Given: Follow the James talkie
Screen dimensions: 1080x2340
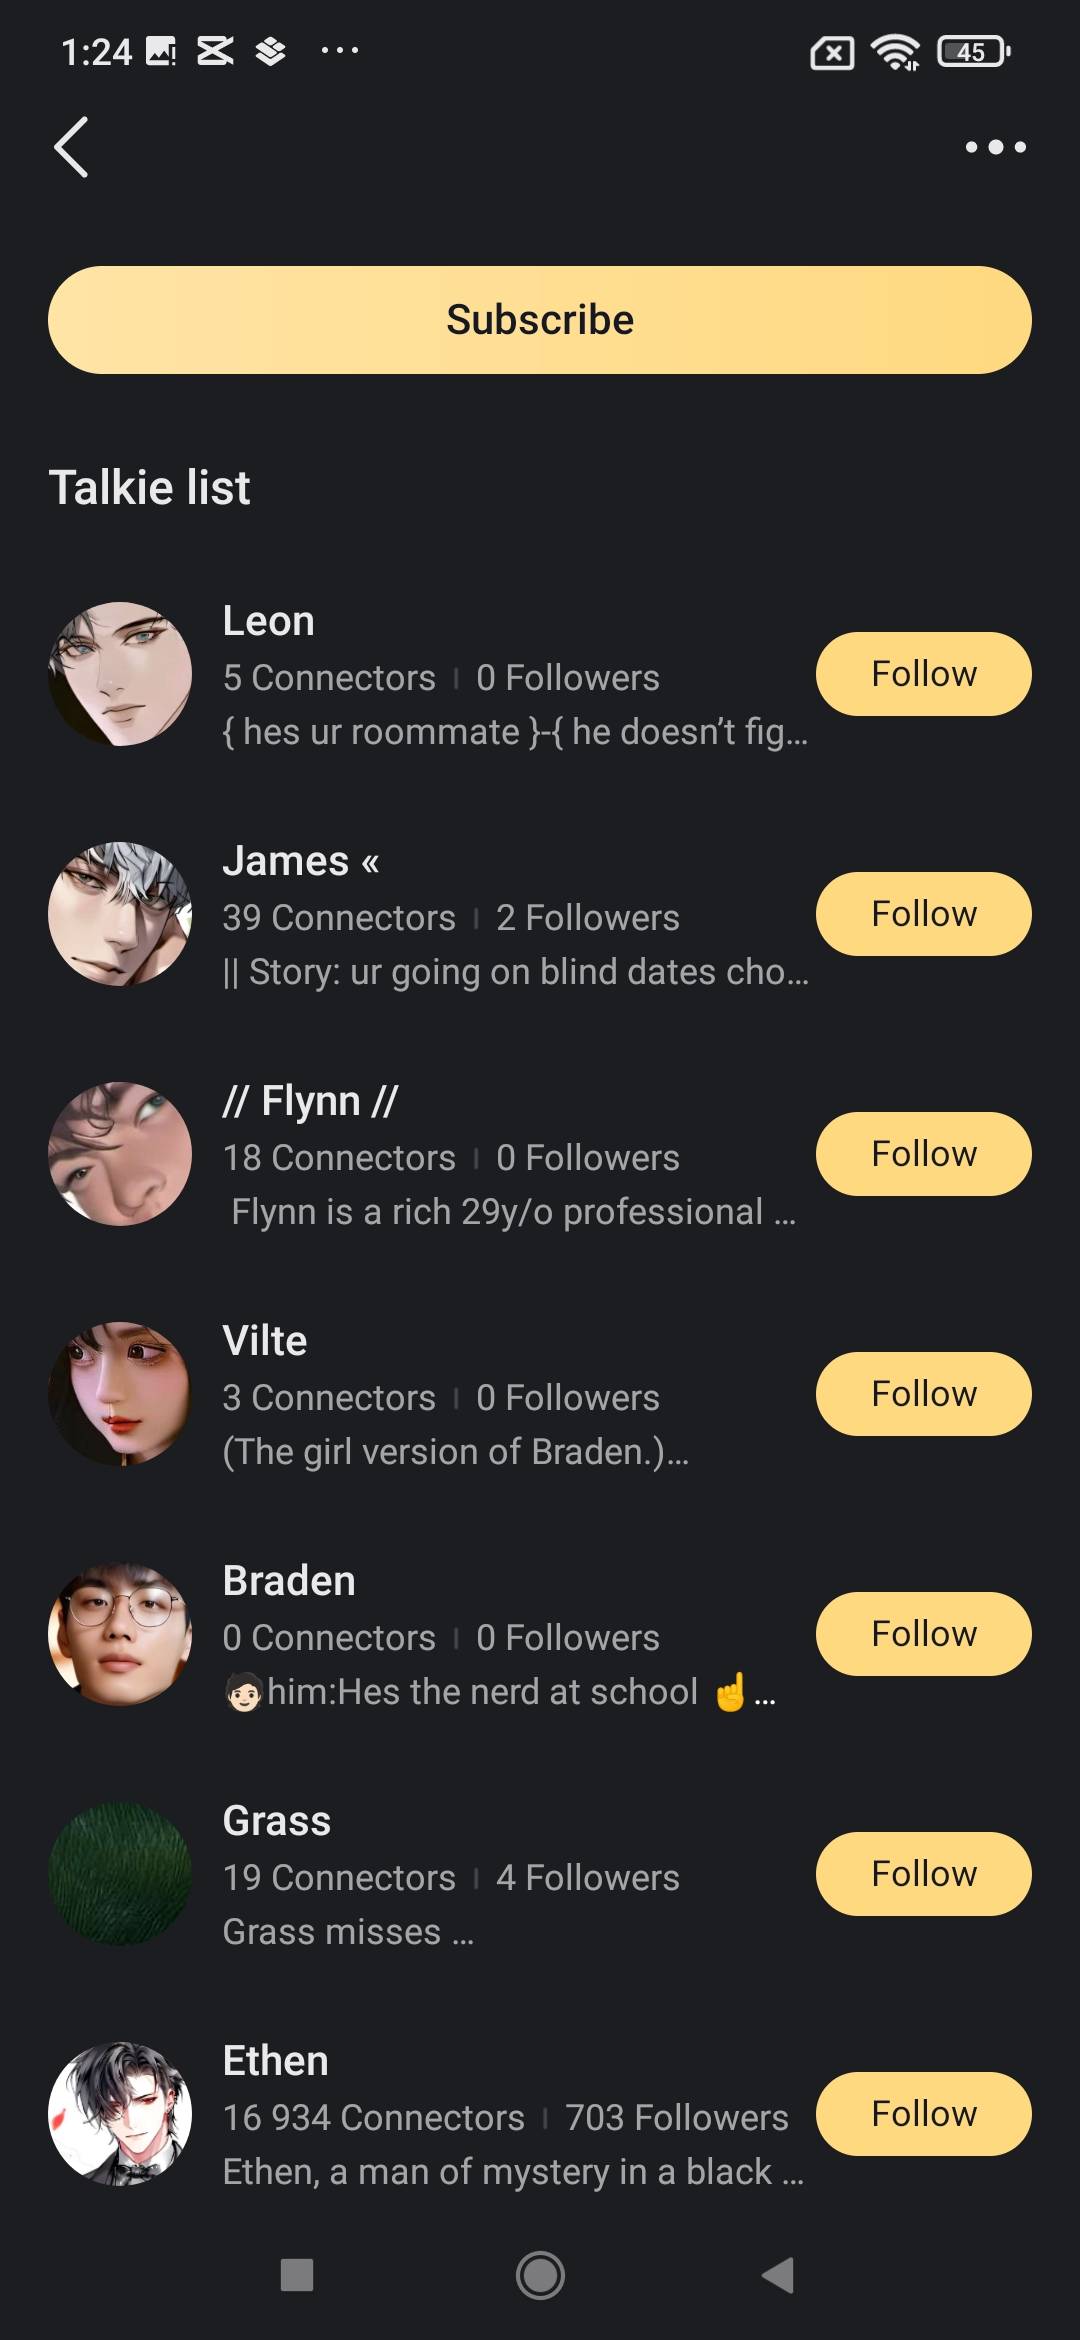Looking at the screenshot, I should [923, 914].
